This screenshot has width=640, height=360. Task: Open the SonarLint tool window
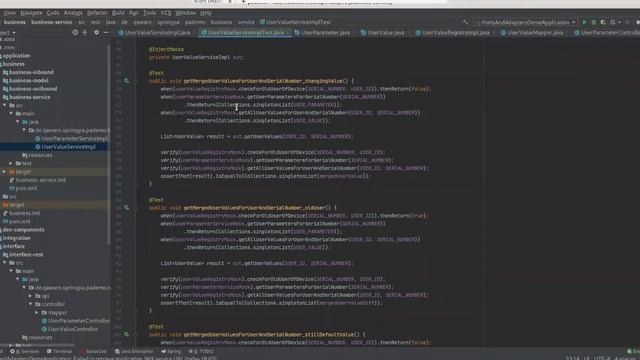pos(93,351)
